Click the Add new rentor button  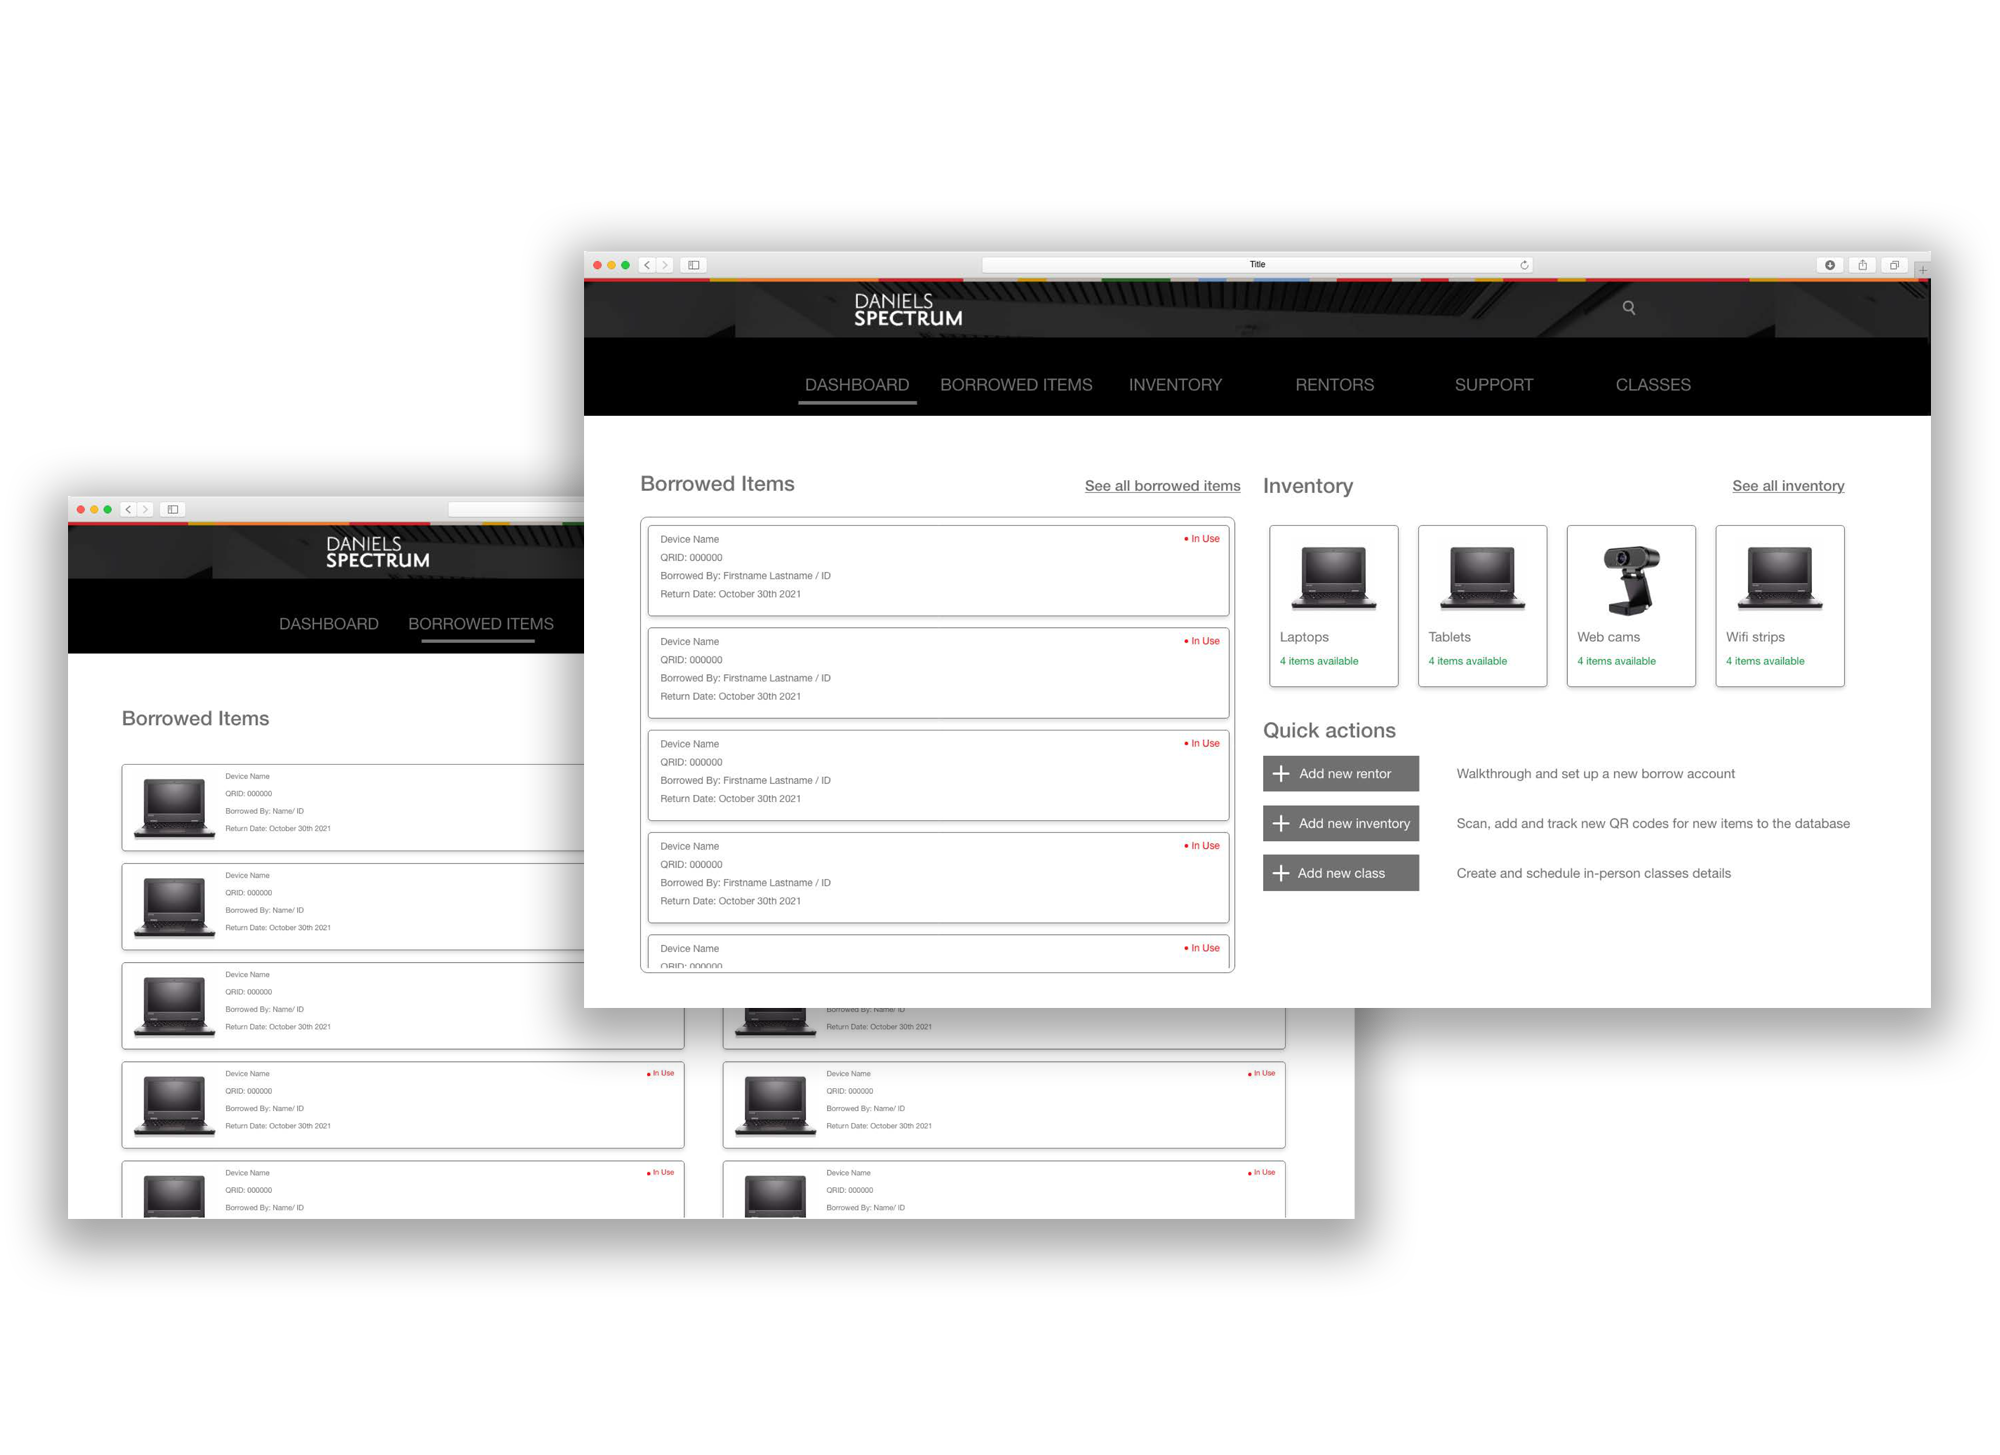coord(1340,774)
